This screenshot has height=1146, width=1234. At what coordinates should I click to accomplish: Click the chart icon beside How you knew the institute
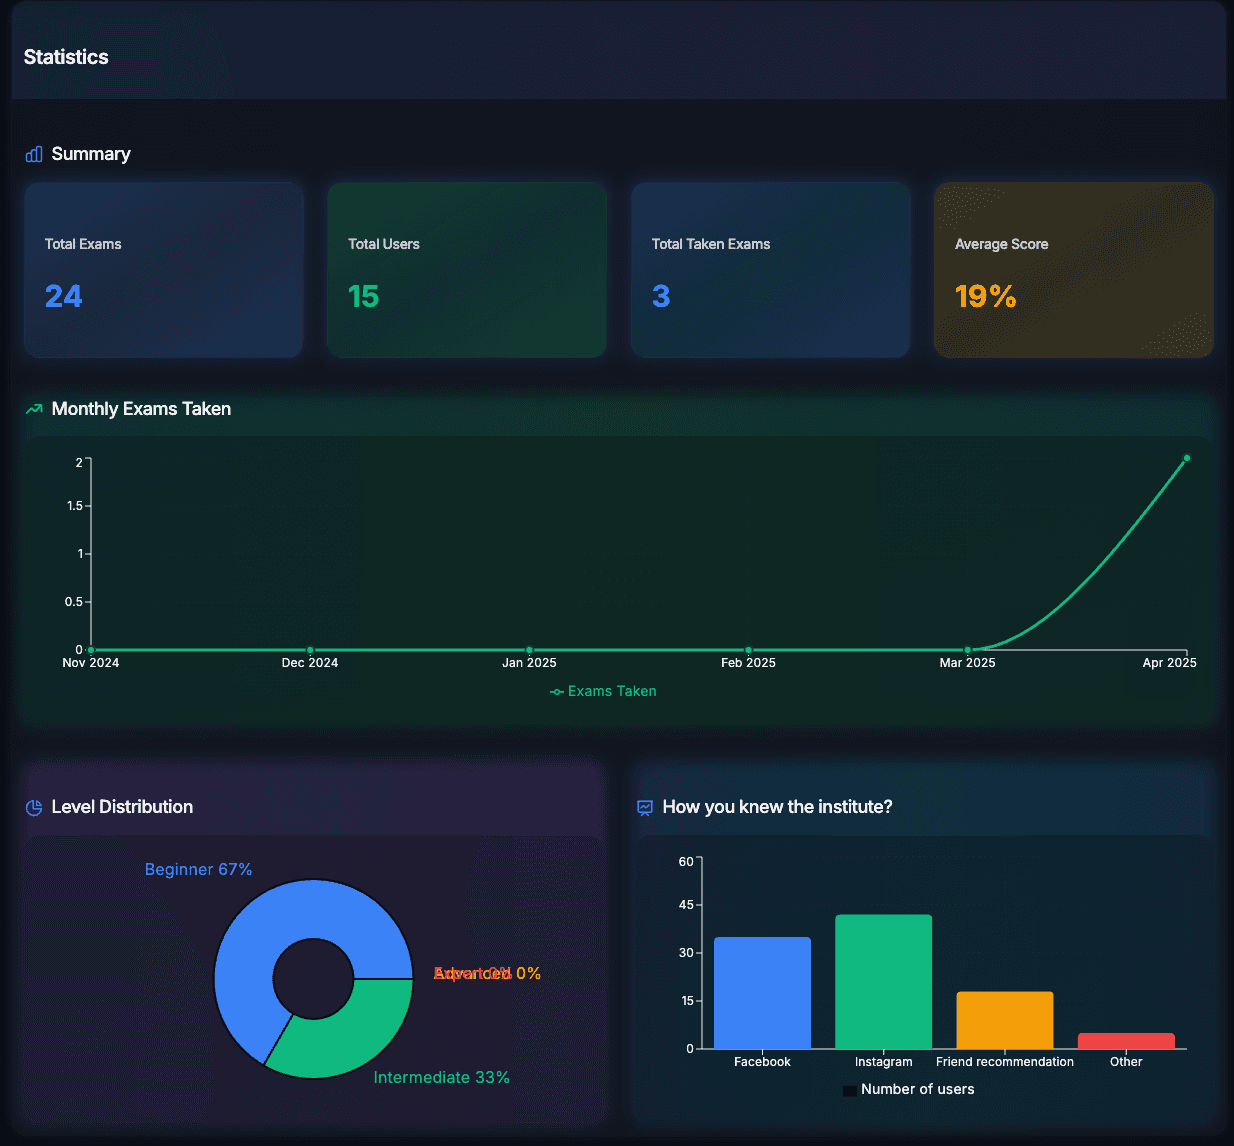pyautogui.click(x=645, y=807)
